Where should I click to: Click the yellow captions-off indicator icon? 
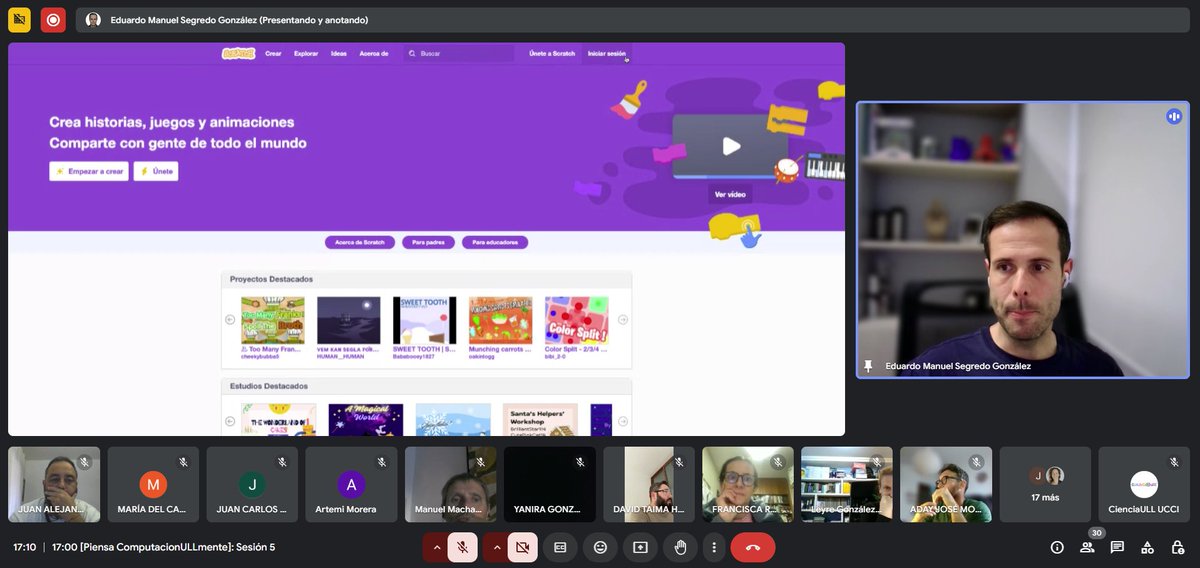tap(19, 20)
